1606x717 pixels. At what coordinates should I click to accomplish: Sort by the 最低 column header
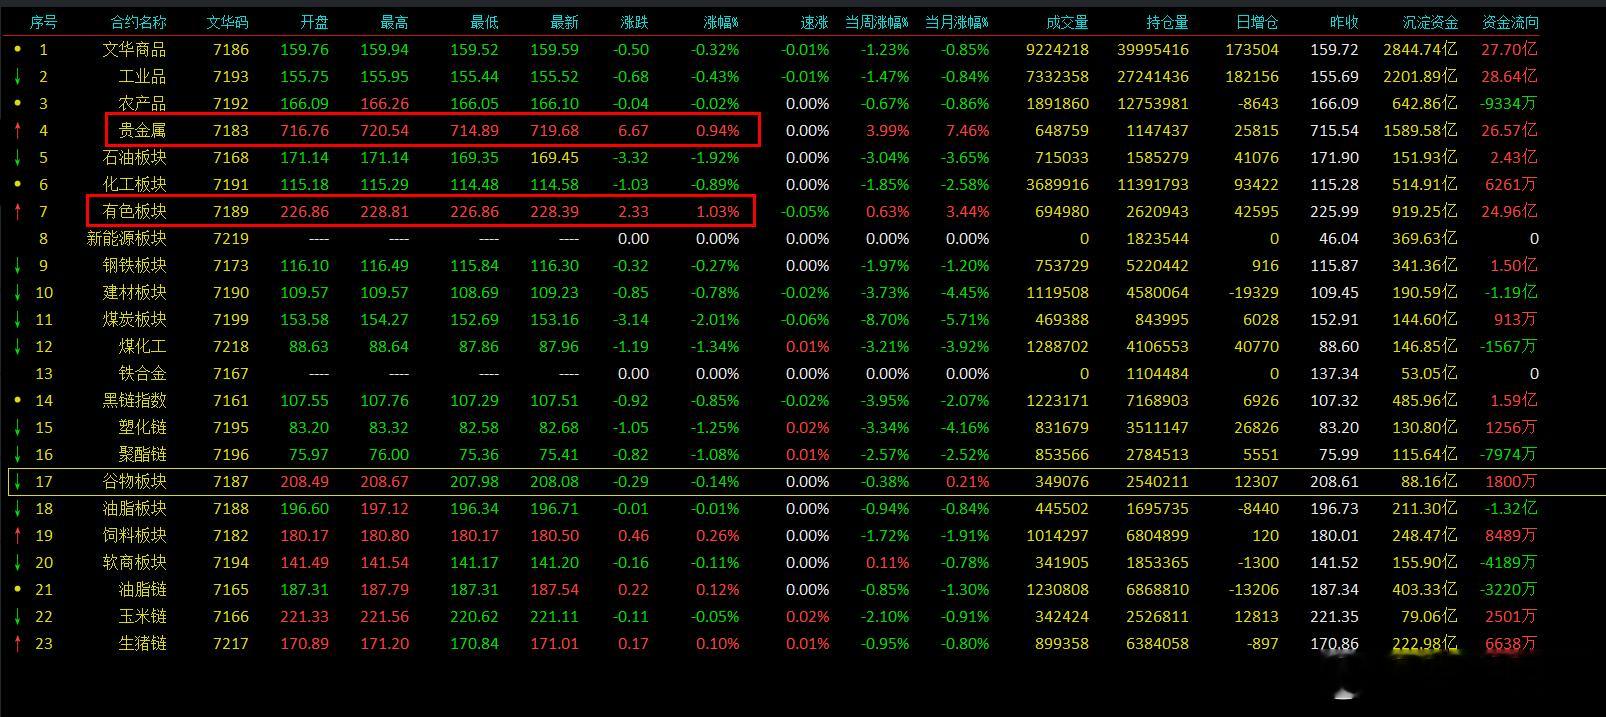(x=484, y=22)
